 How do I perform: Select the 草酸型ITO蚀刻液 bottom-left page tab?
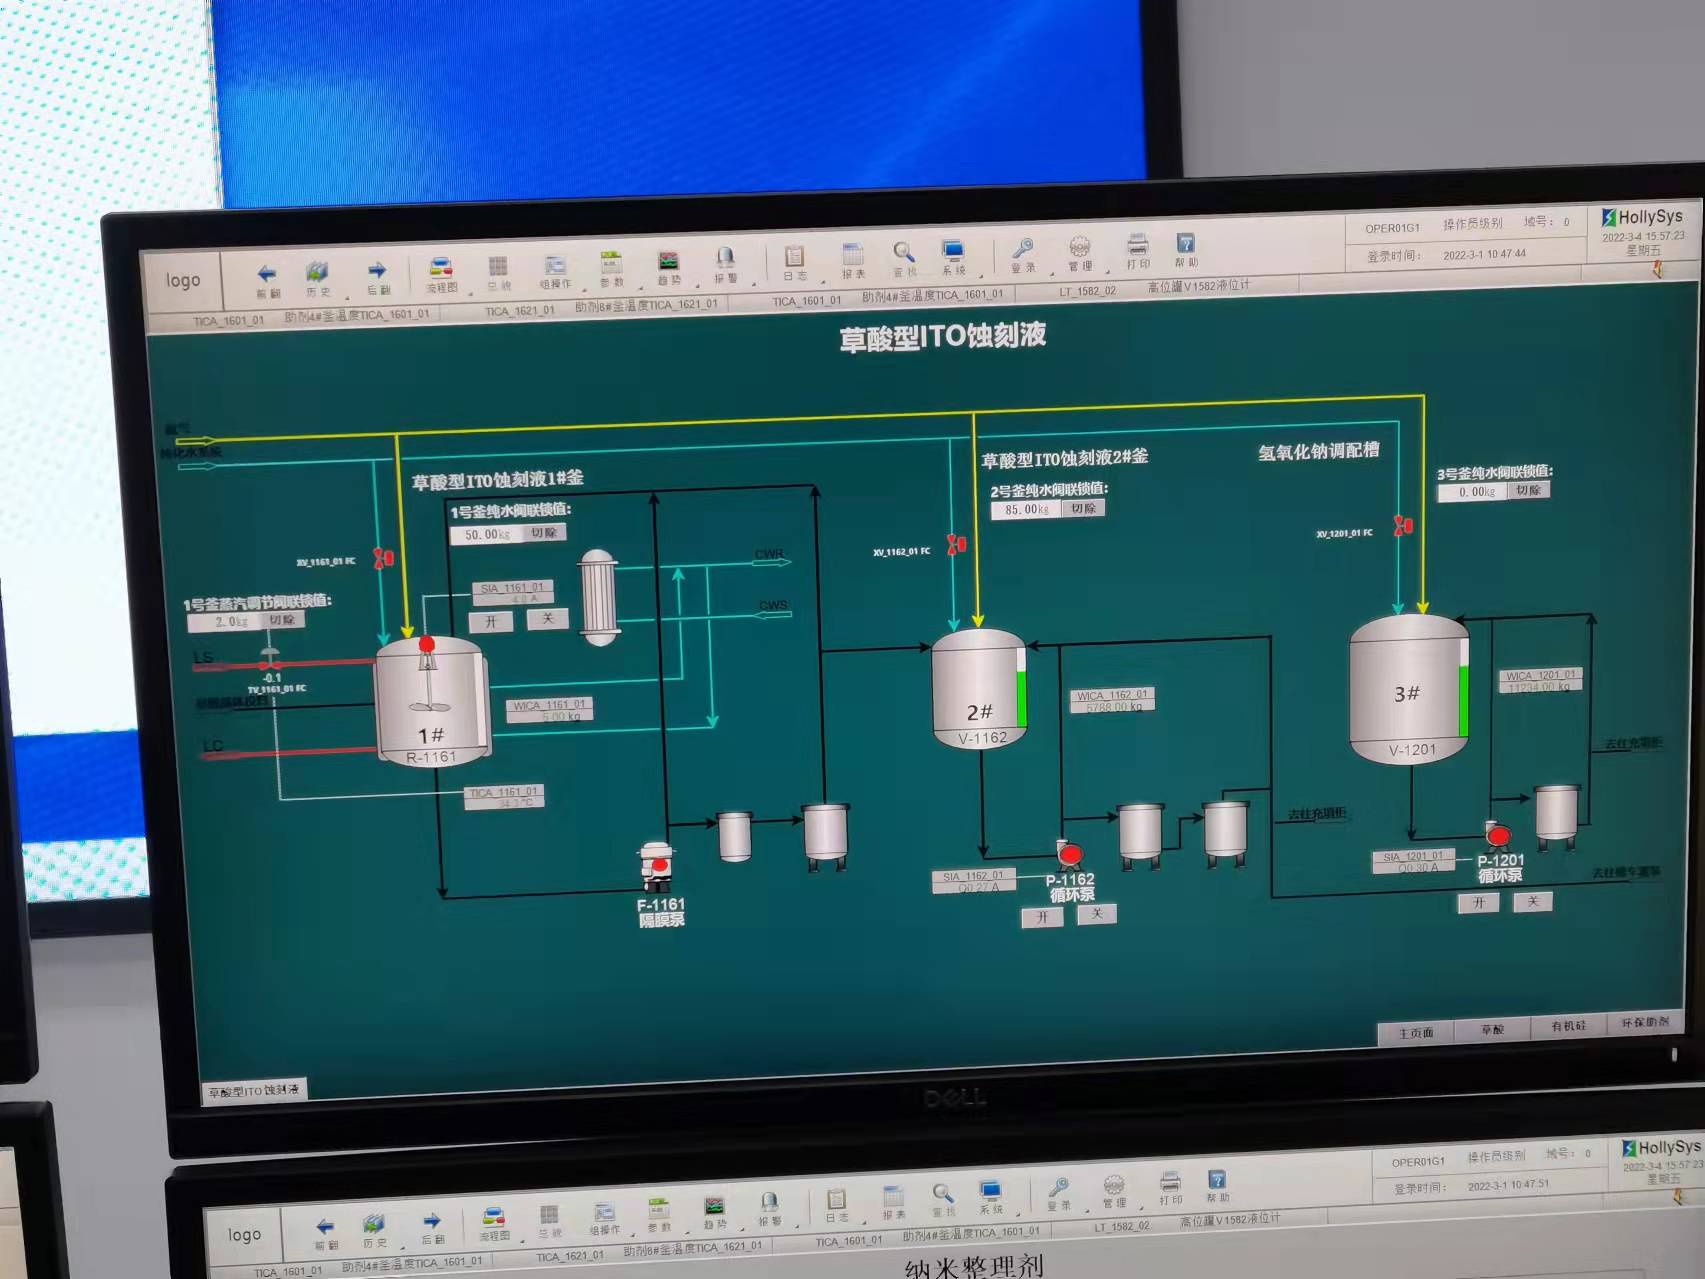click(253, 1090)
